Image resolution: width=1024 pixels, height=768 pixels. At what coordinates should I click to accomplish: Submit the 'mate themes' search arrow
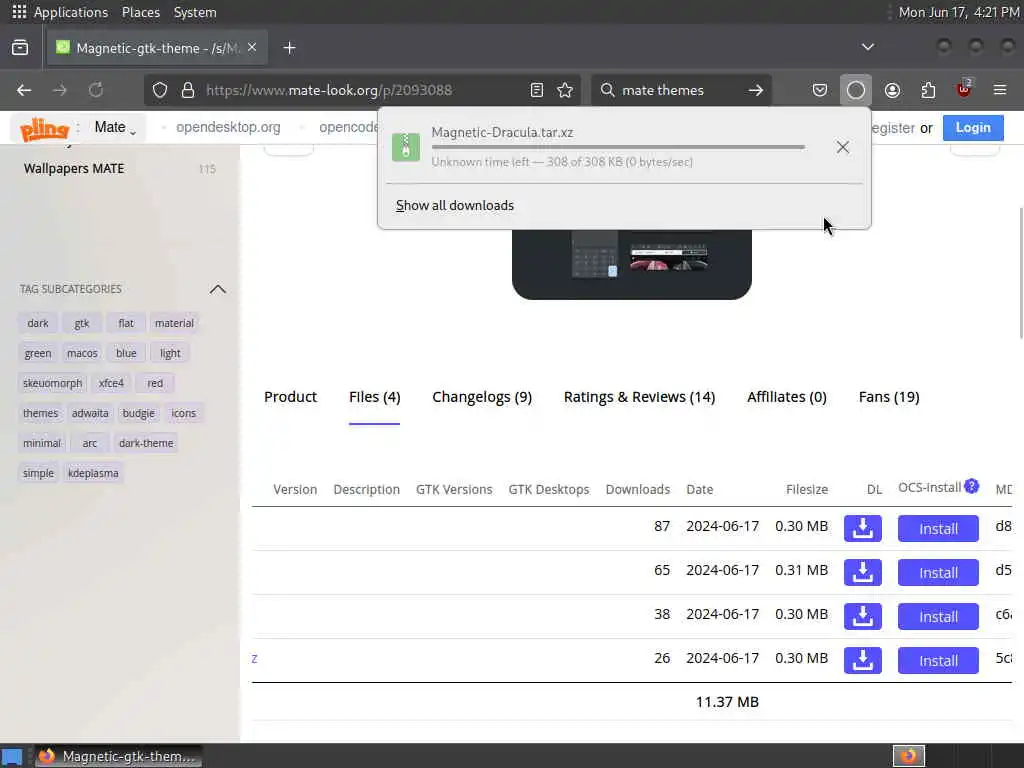click(756, 90)
